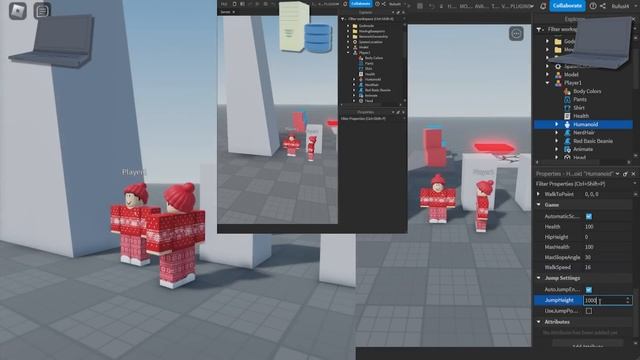Open the MO... tab in right Studio toolbar
Image resolution: width=640 pixels, height=360 pixels.
tap(465, 6)
